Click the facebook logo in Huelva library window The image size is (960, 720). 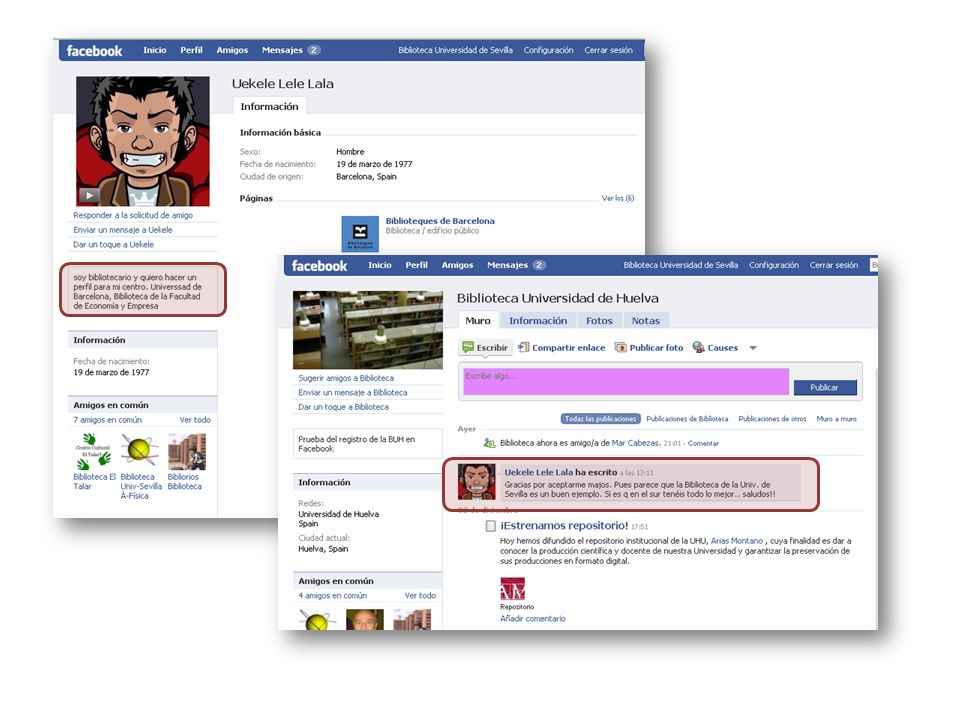point(319,266)
